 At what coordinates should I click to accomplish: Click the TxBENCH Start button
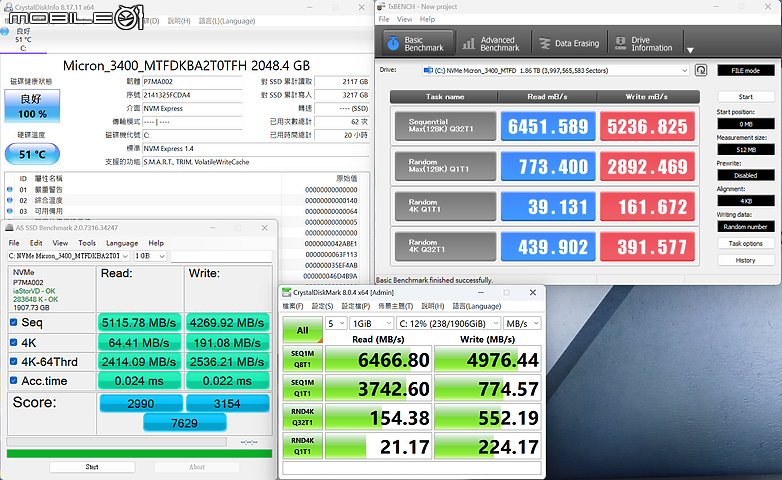(746, 96)
